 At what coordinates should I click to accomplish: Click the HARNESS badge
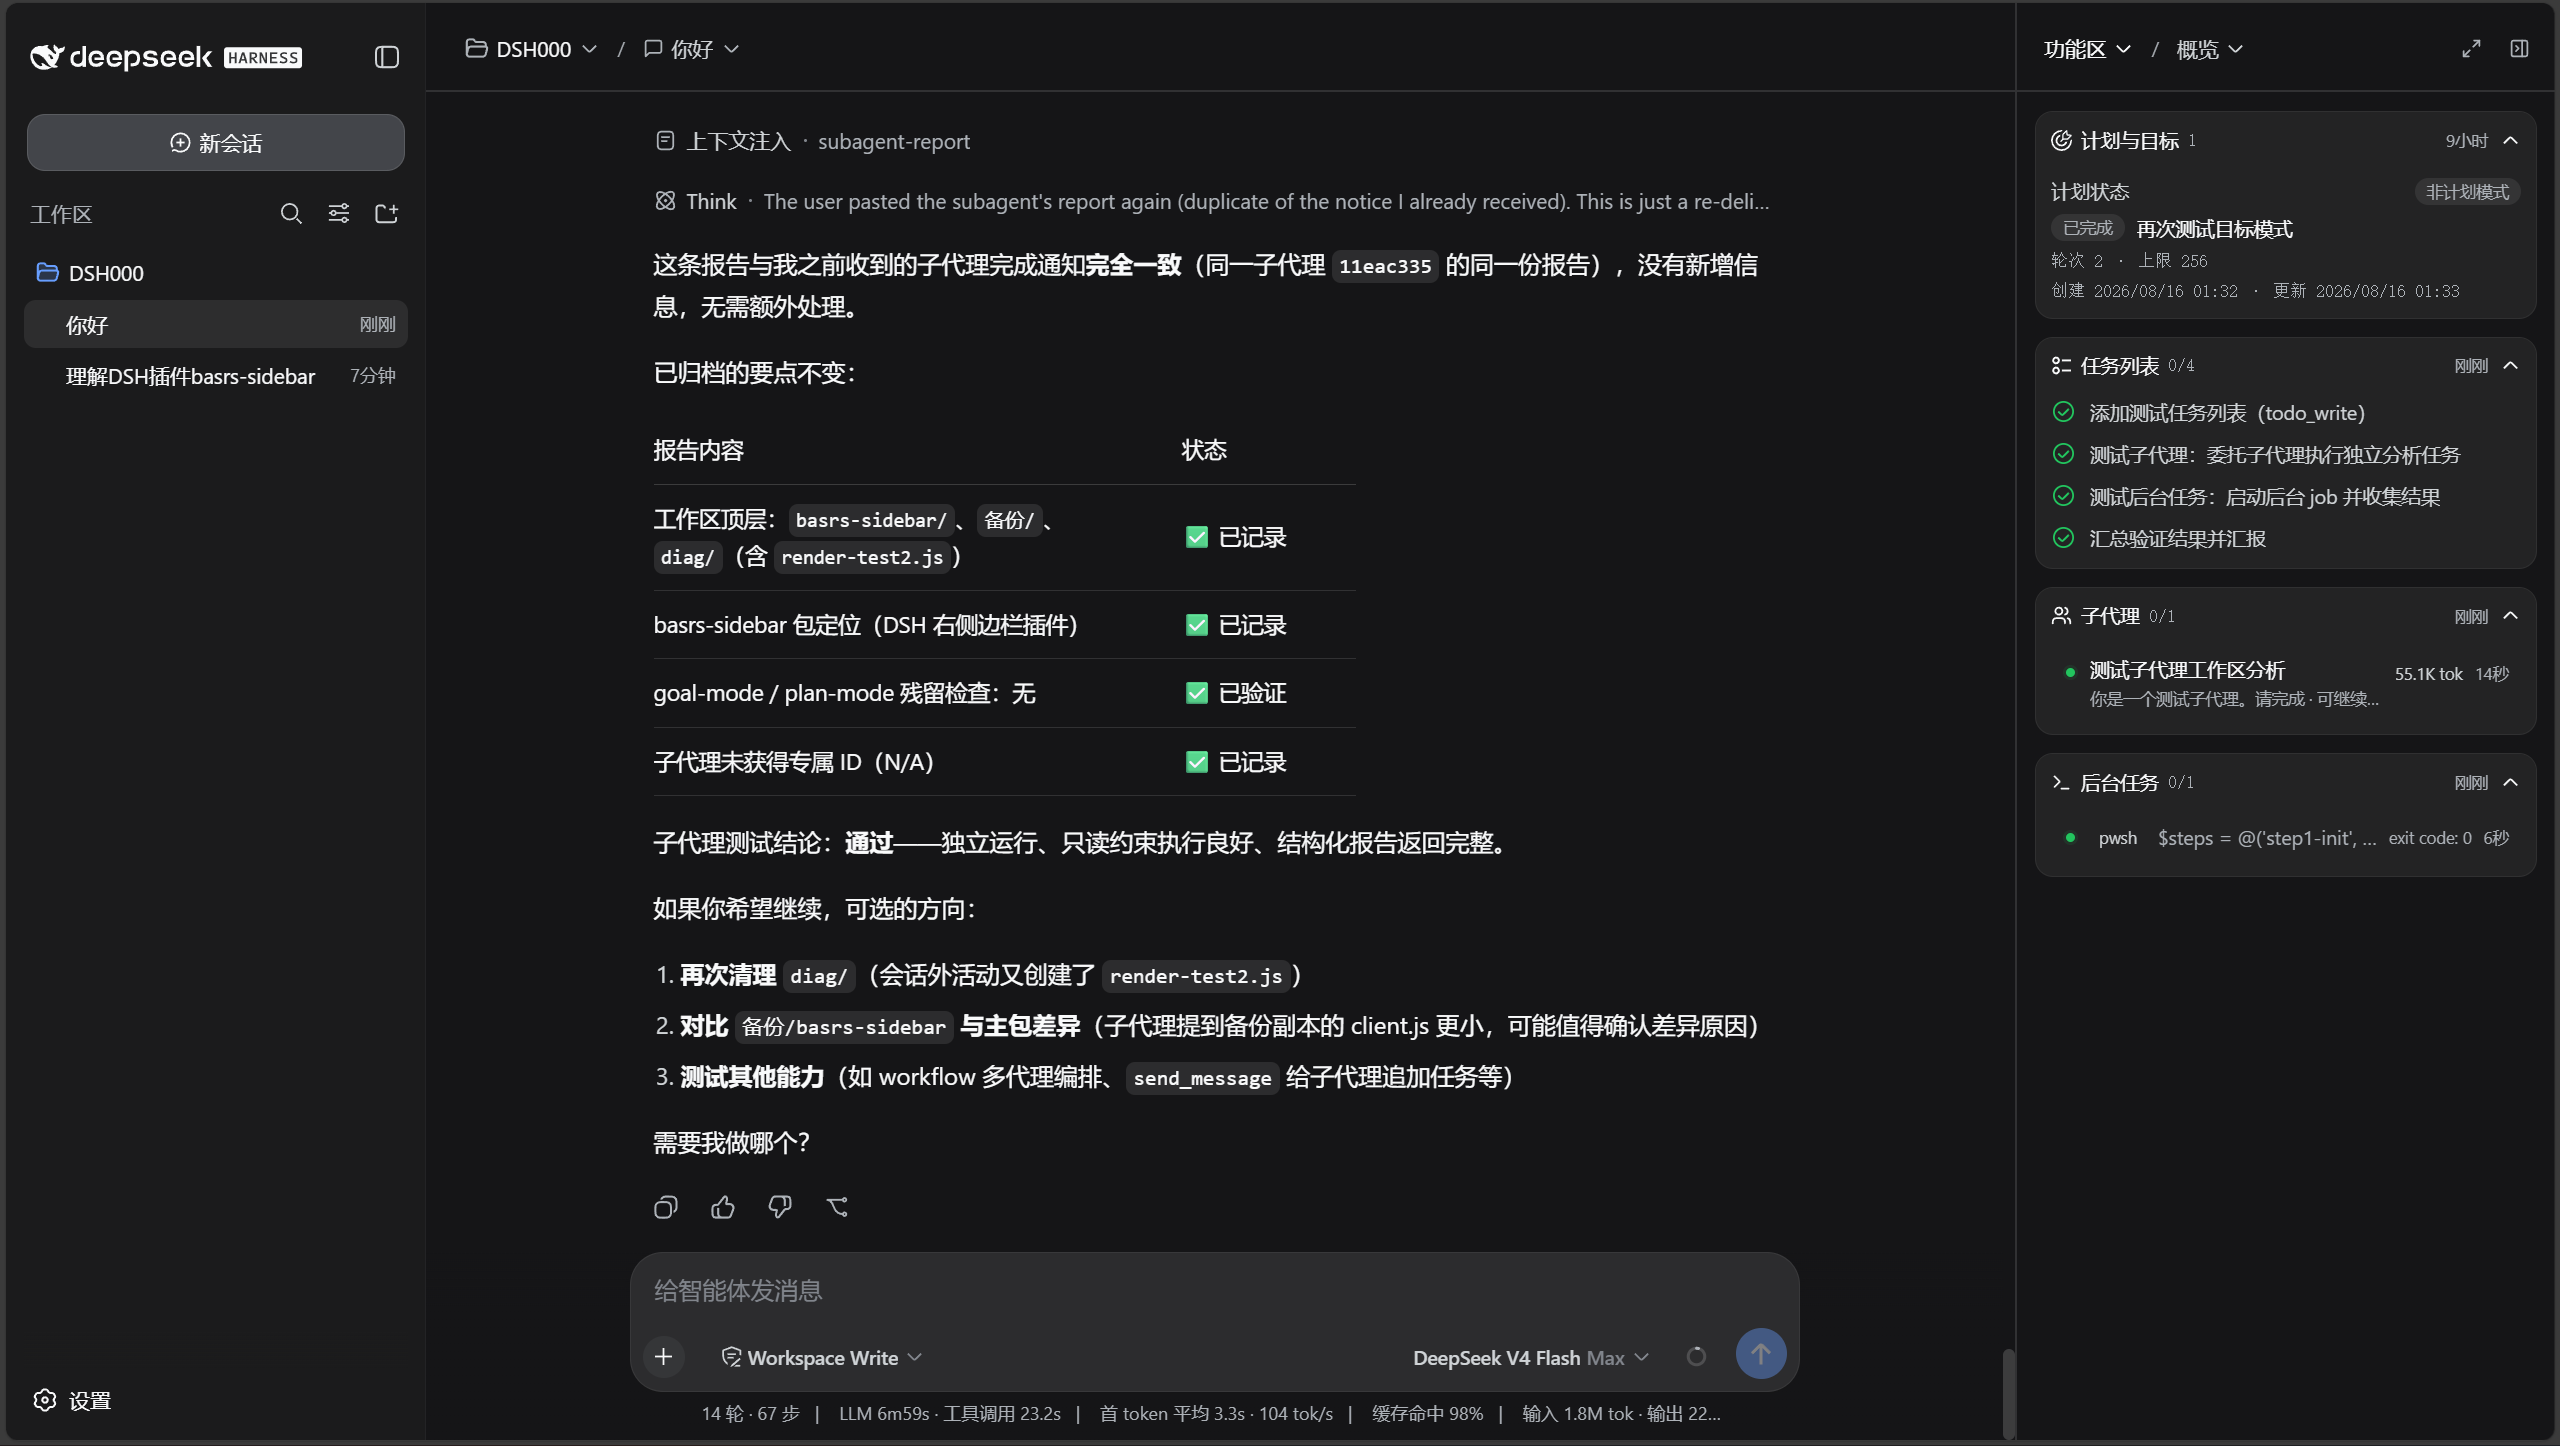pos(263,58)
